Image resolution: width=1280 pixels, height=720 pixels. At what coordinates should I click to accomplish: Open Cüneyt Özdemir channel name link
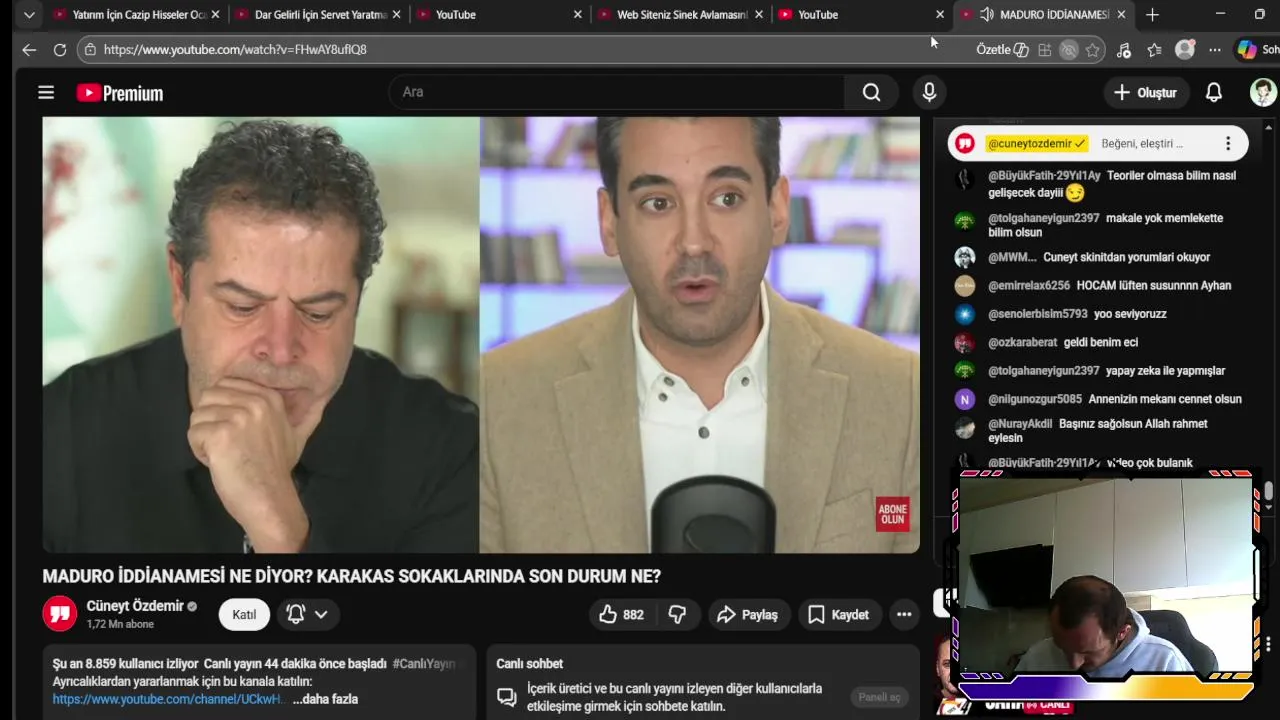pyautogui.click(x=135, y=606)
